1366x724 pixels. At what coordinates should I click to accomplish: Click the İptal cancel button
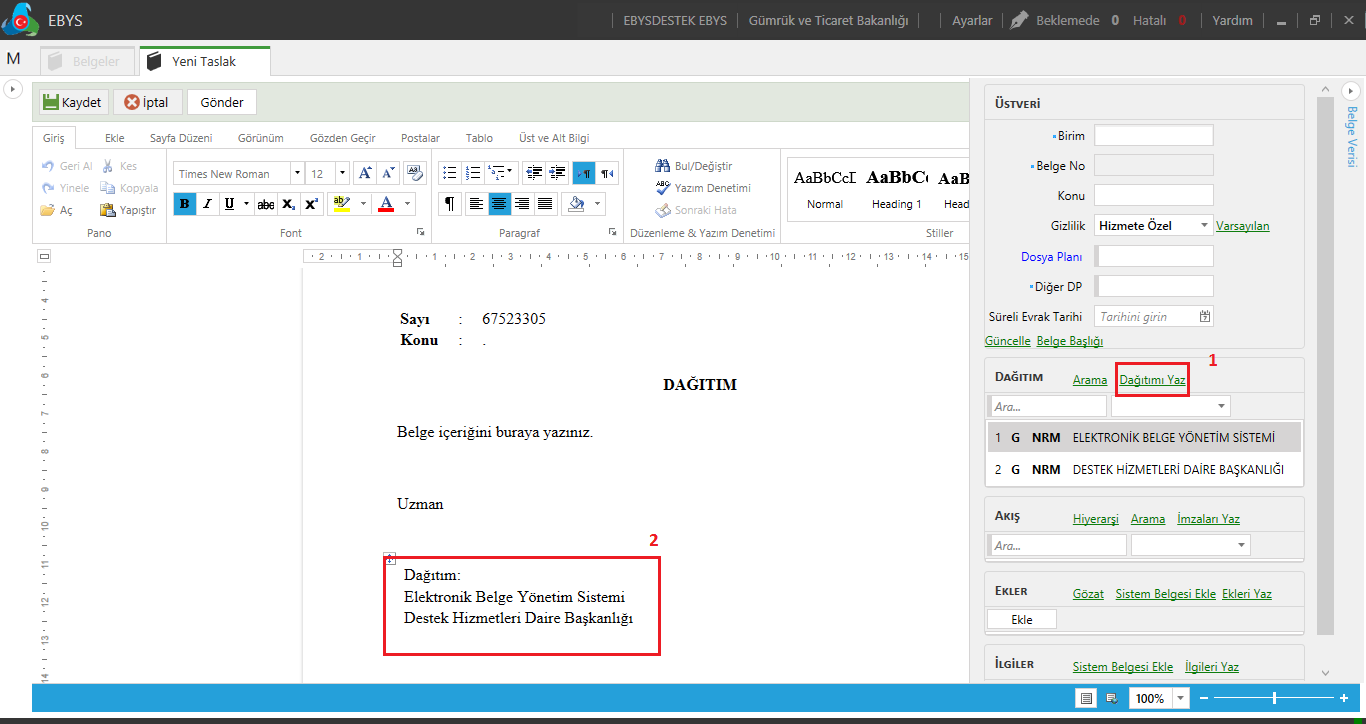[147, 102]
